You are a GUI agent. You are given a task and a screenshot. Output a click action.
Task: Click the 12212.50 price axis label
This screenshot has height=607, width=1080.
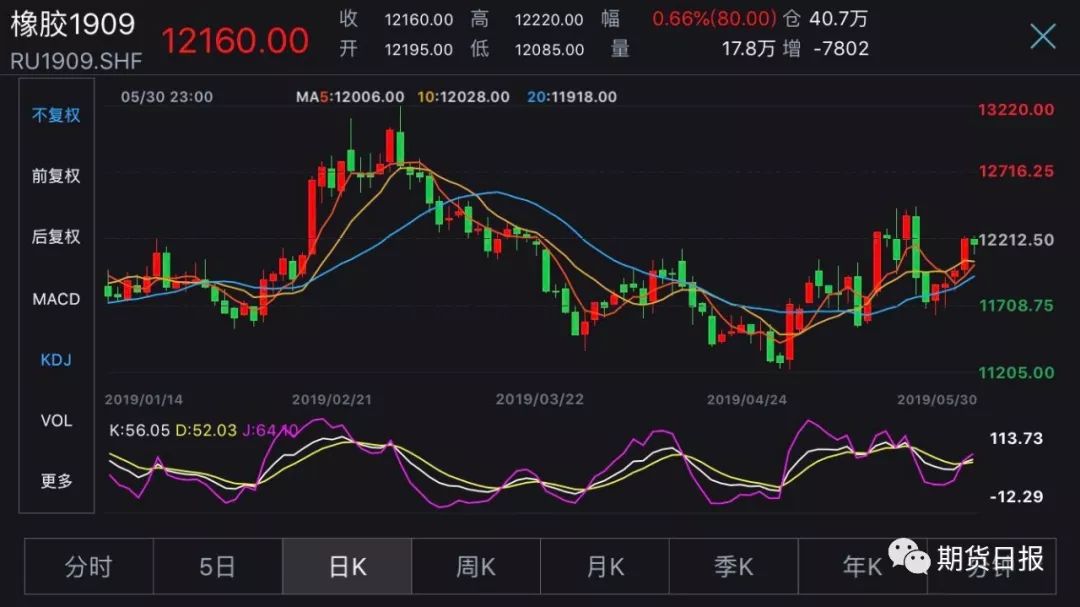[x=1016, y=240]
